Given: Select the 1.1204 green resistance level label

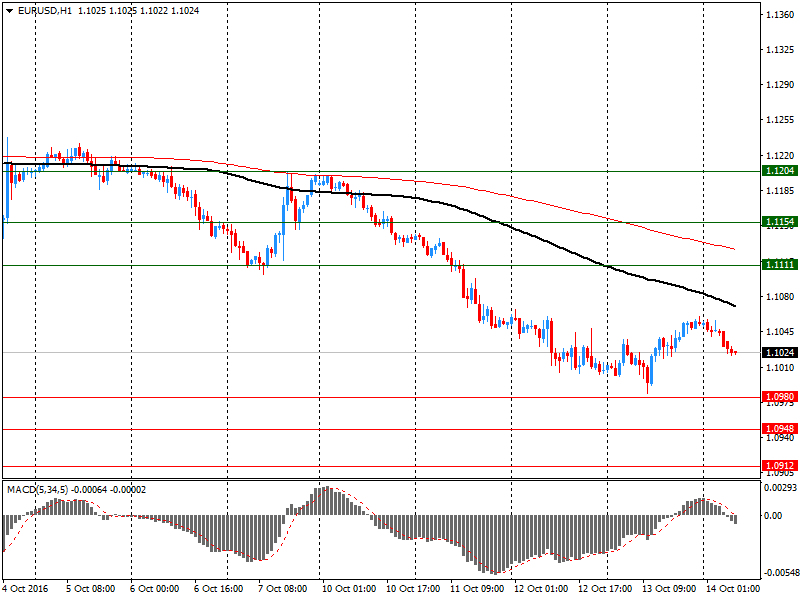Looking at the screenshot, I should (780, 170).
